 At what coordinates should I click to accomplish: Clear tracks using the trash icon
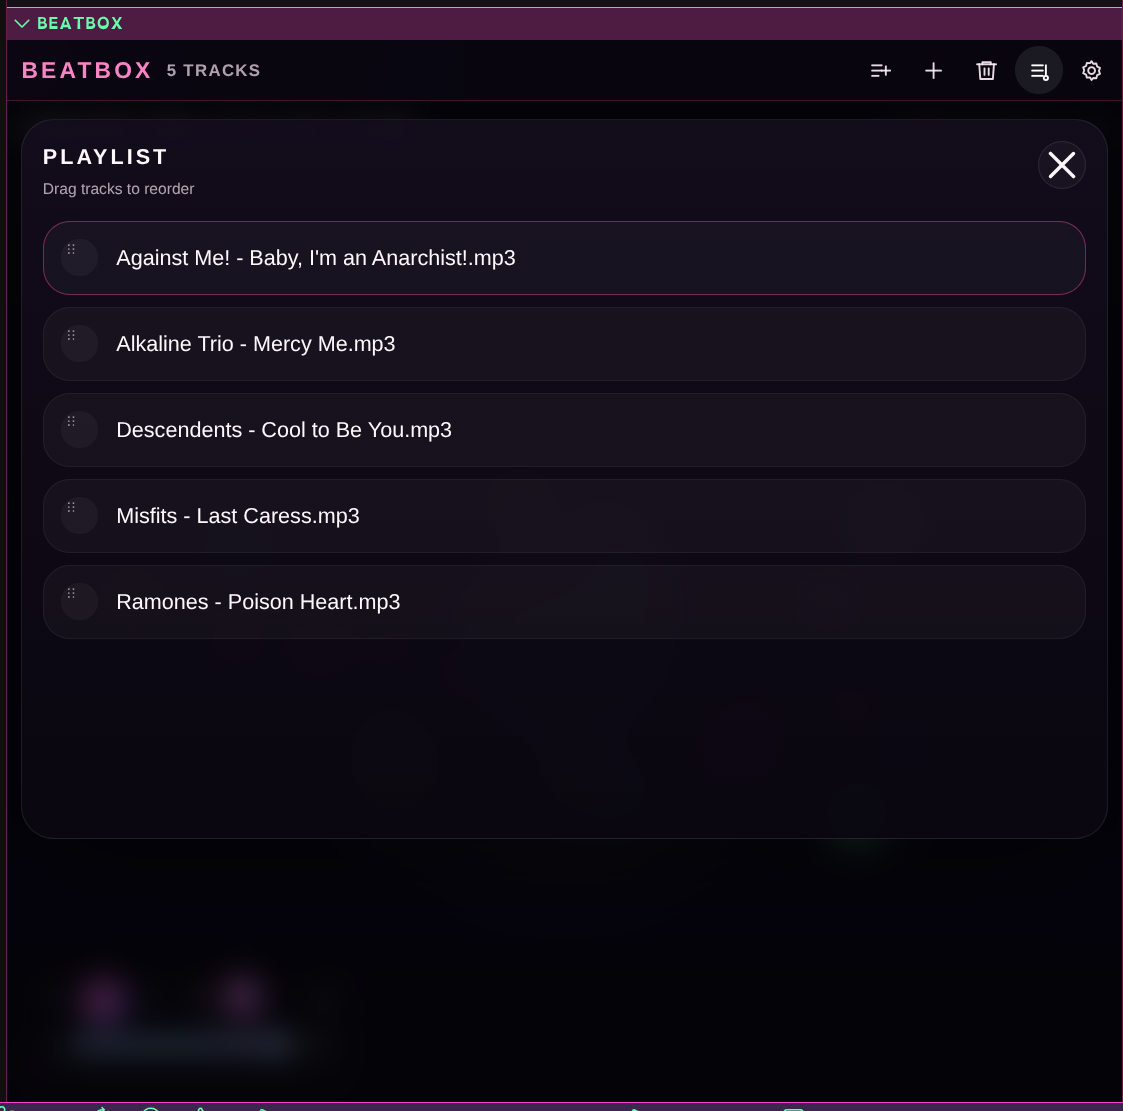tap(986, 71)
